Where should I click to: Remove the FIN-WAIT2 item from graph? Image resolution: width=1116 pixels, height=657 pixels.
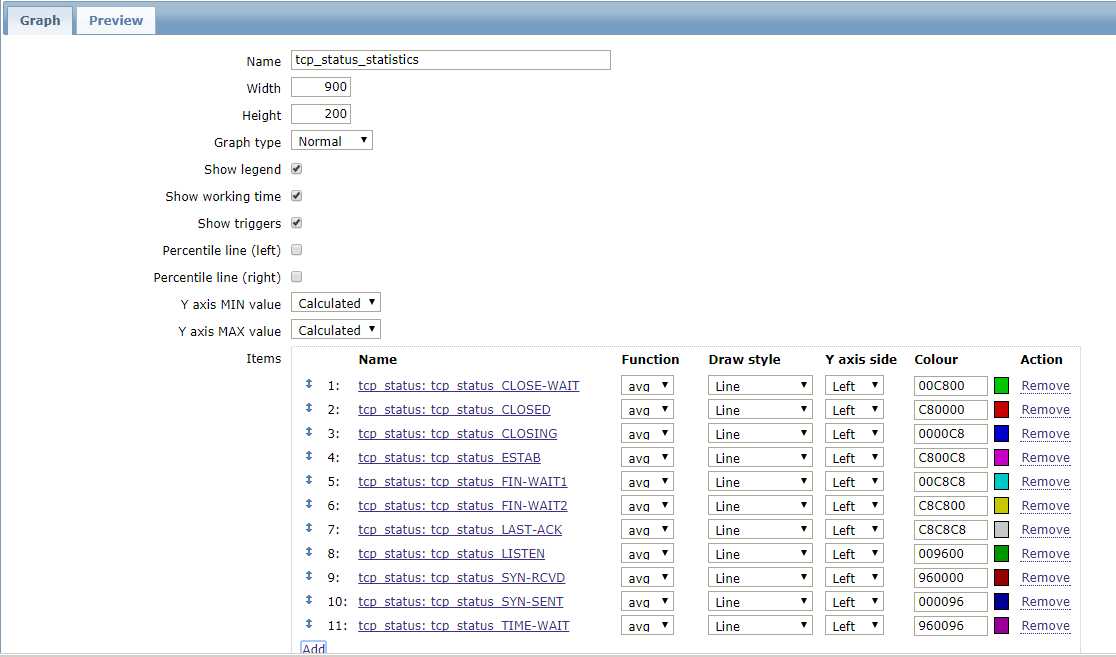[1045, 506]
